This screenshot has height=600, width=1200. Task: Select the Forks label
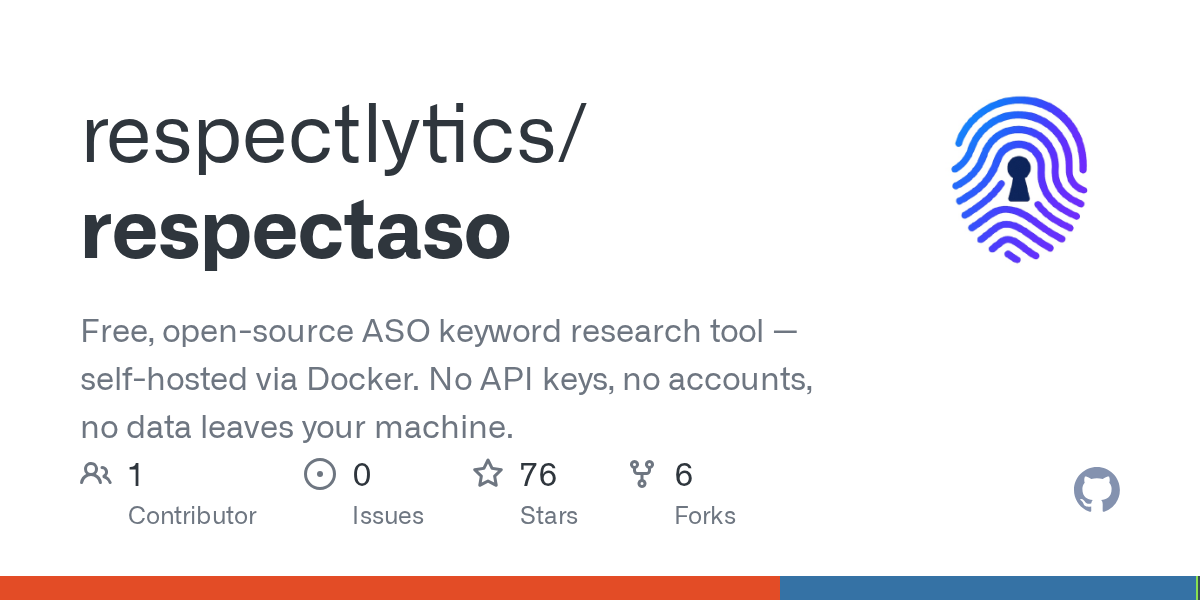coord(705,516)
